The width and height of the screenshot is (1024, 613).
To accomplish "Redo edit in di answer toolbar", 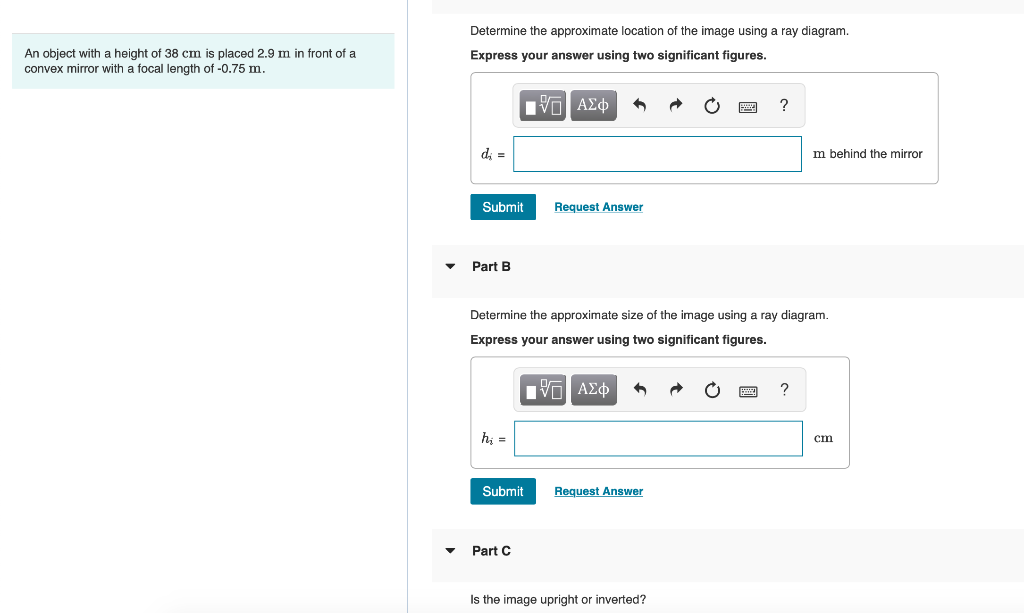I will pos(676,105).
